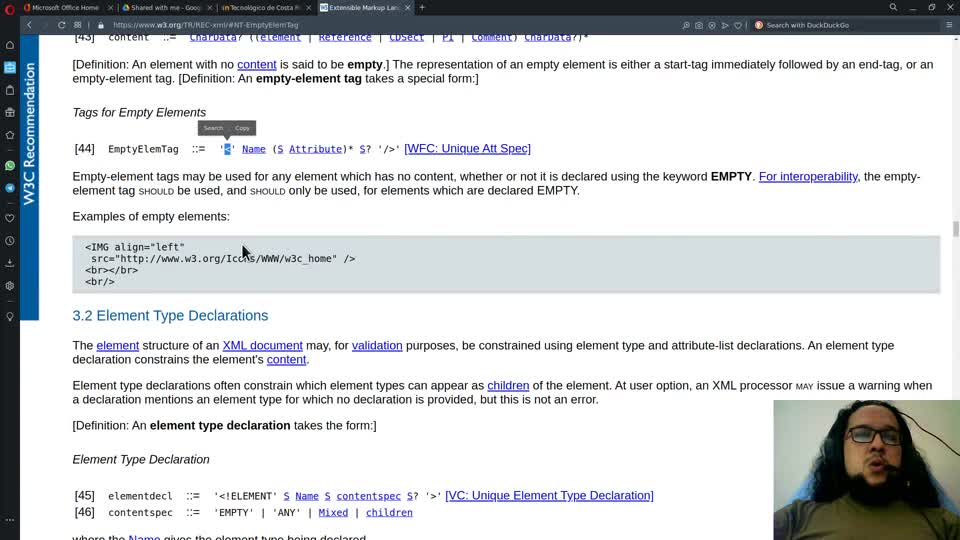Open the children link in paragraph

pos(508,386)
